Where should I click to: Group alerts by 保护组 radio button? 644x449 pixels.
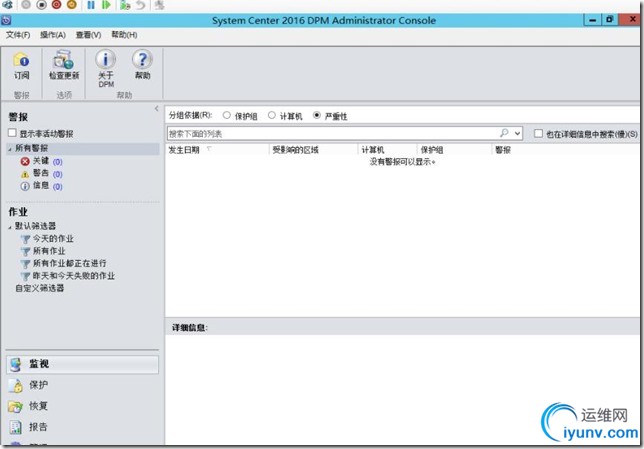click(227, 115)
